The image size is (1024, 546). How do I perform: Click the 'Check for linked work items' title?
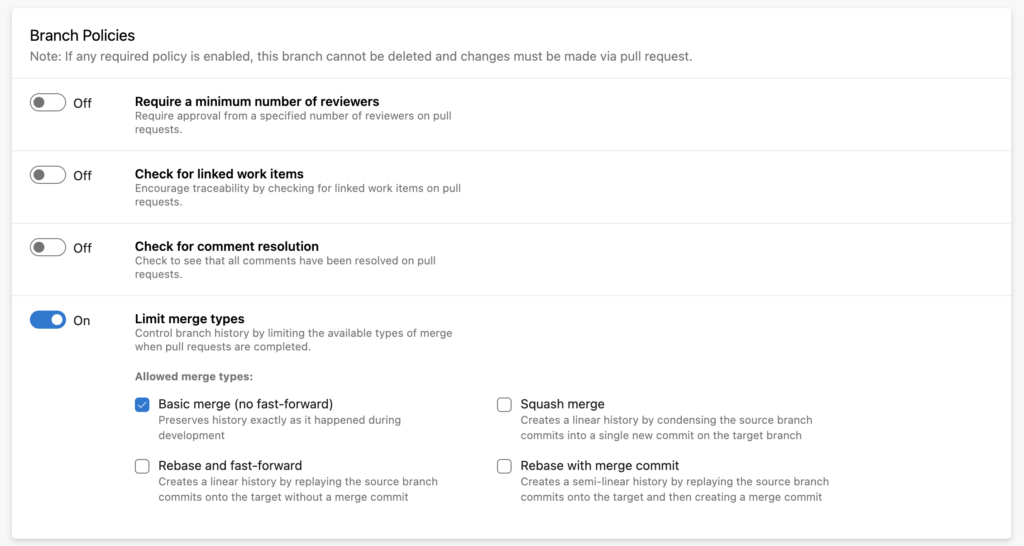219,174
